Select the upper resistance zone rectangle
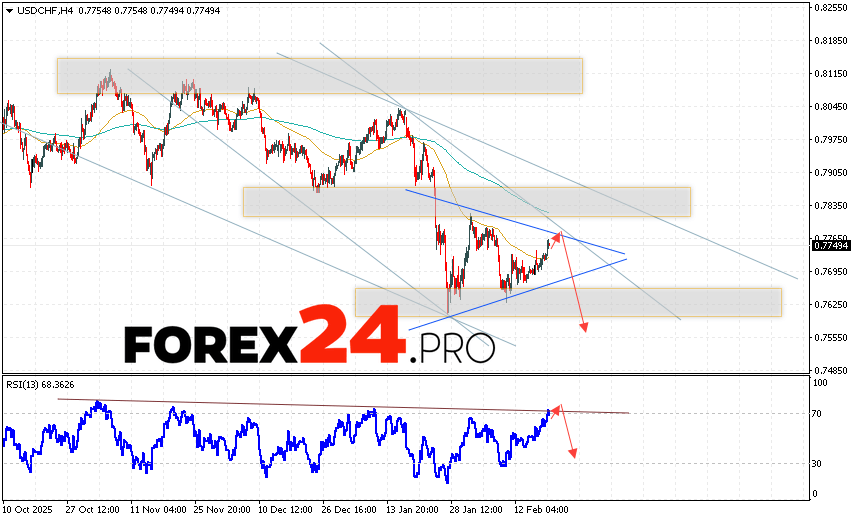 pyautogui.click(x=319, y=75)
